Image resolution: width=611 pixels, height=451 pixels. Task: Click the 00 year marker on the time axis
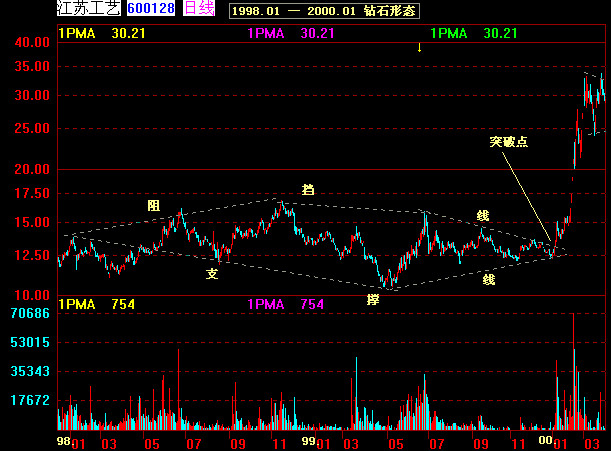(x=545, y=440)
